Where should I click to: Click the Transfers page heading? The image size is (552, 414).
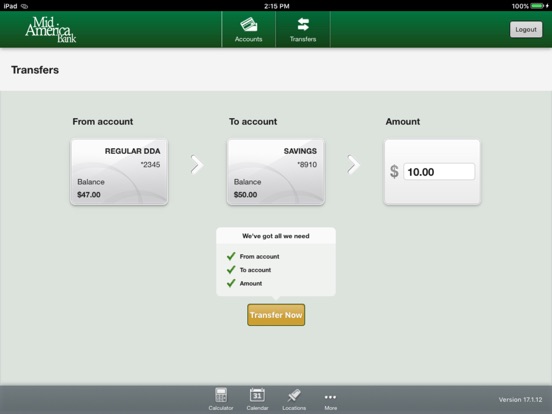tap(35, 70)
